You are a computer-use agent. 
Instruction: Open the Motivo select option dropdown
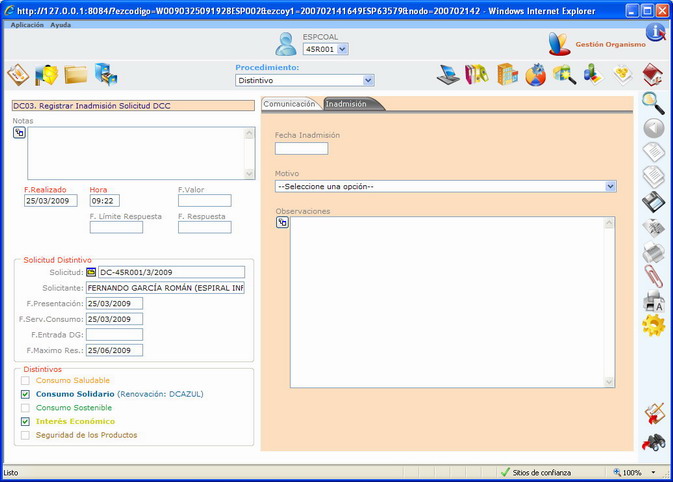click(610, 186)
